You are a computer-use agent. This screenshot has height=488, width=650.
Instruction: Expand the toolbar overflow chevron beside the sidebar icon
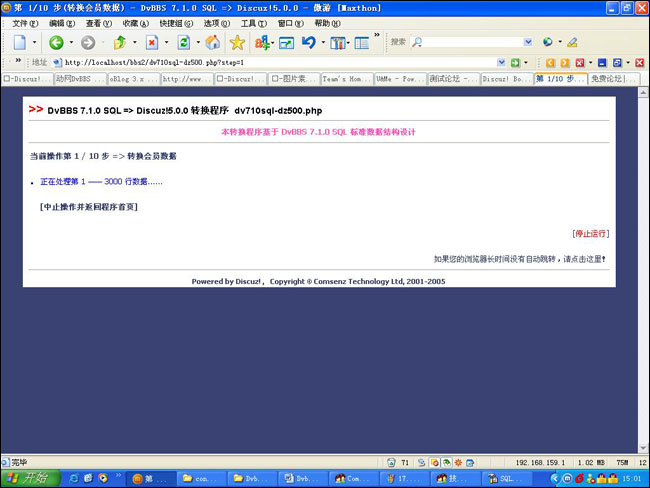[377, 35]
